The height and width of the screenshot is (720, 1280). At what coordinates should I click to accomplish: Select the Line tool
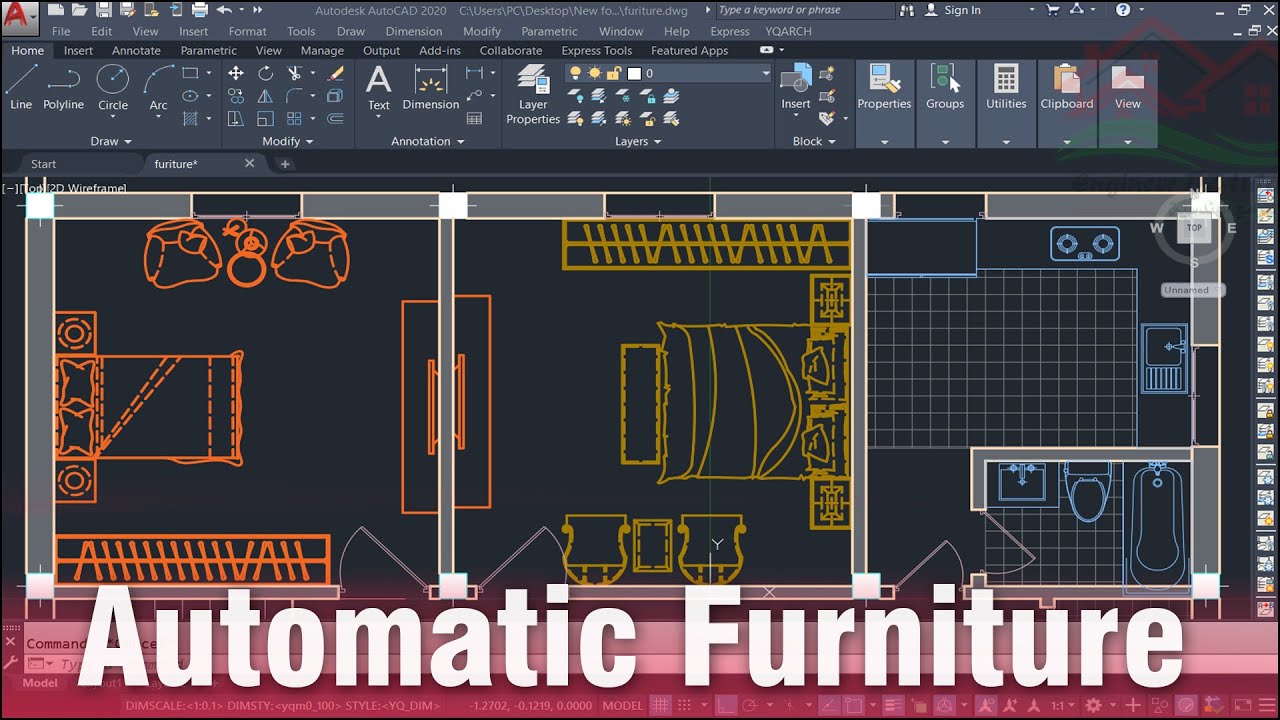tap(21, 87)
